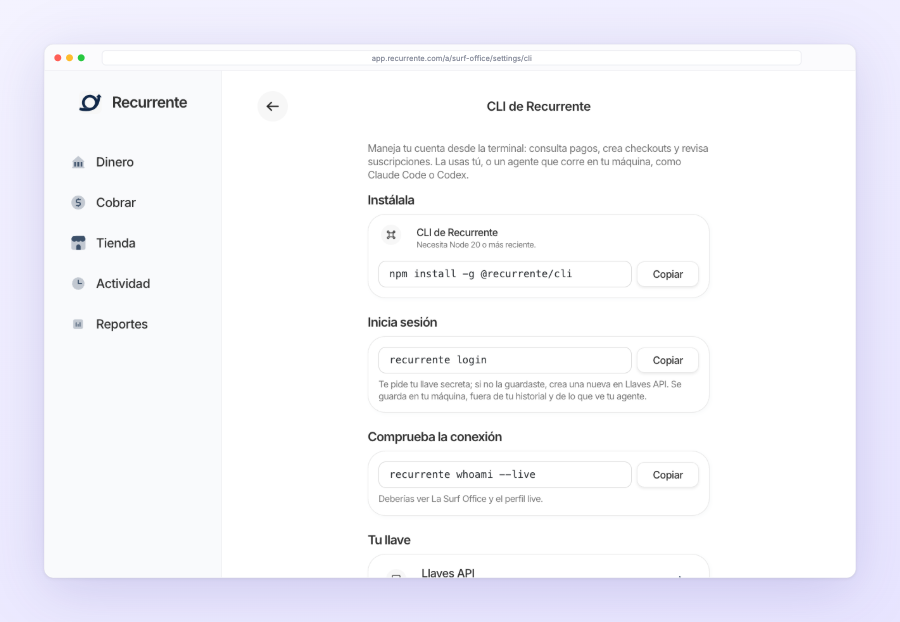Open Dinero via its bank icon
The width and height of the screenshot is (900, 622).
[x=78, y=162]
